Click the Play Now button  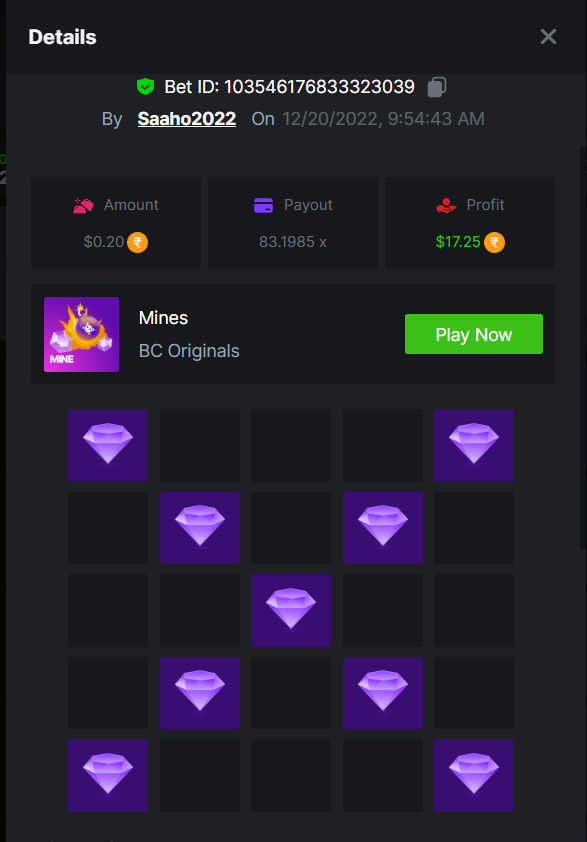474,334
